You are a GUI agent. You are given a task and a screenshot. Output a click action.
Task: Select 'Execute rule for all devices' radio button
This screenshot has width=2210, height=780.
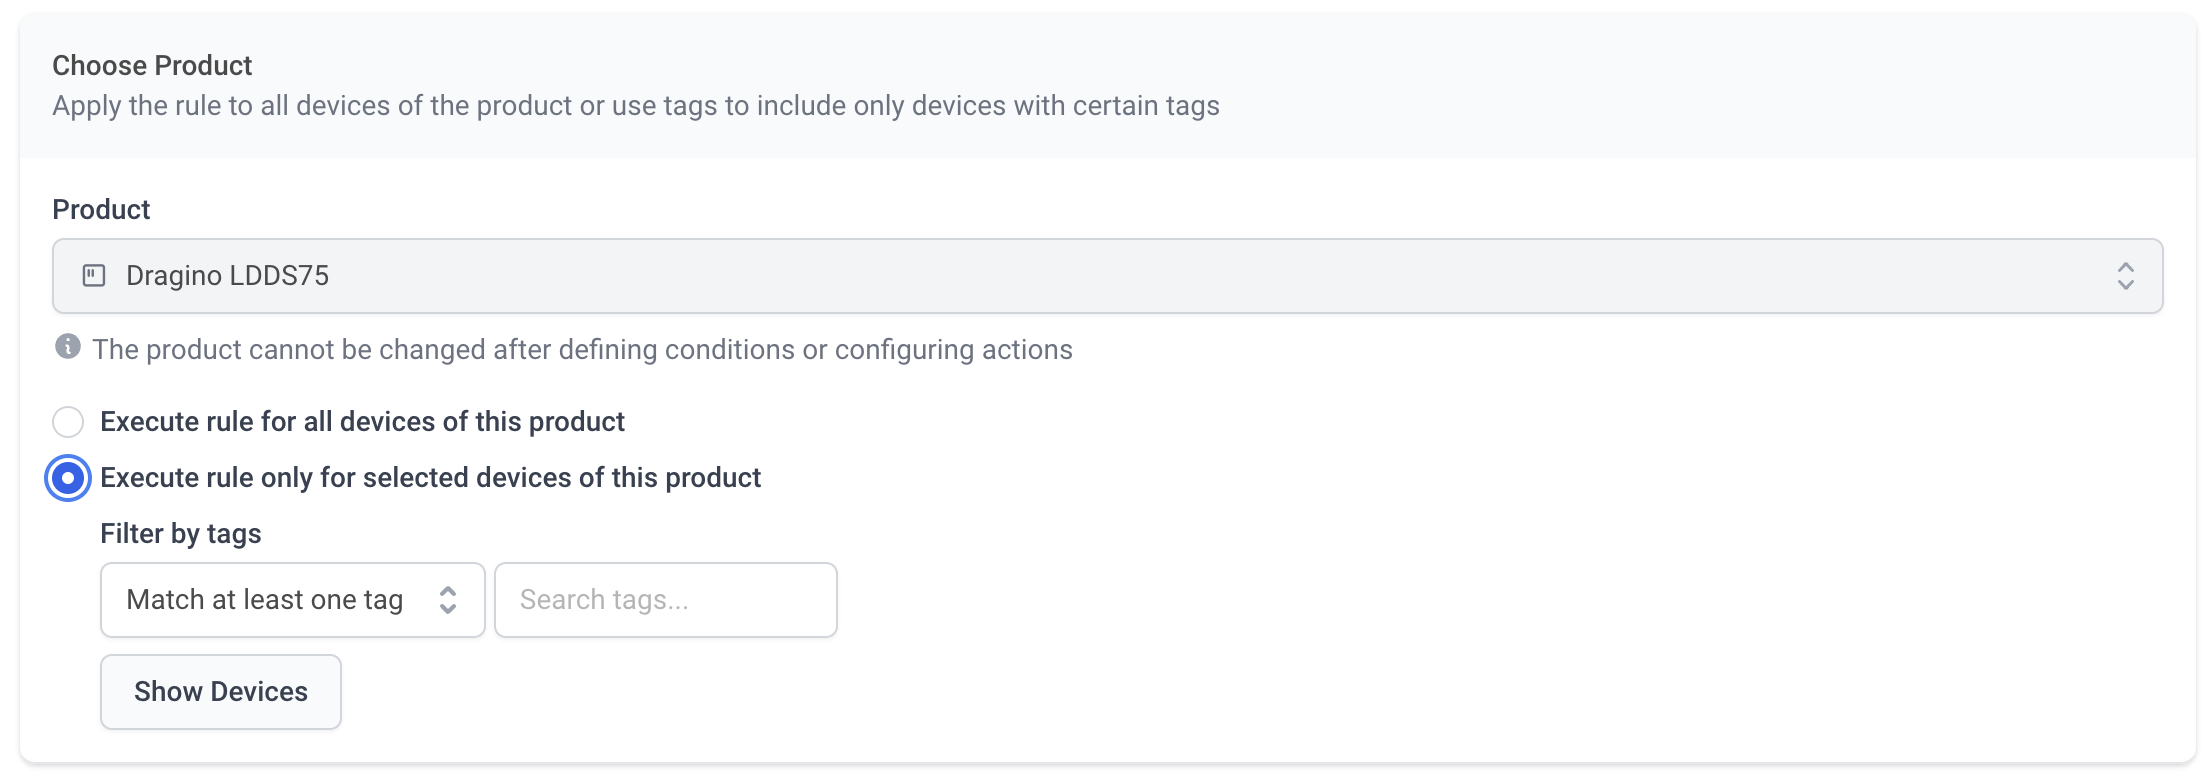tap(68, 422)
